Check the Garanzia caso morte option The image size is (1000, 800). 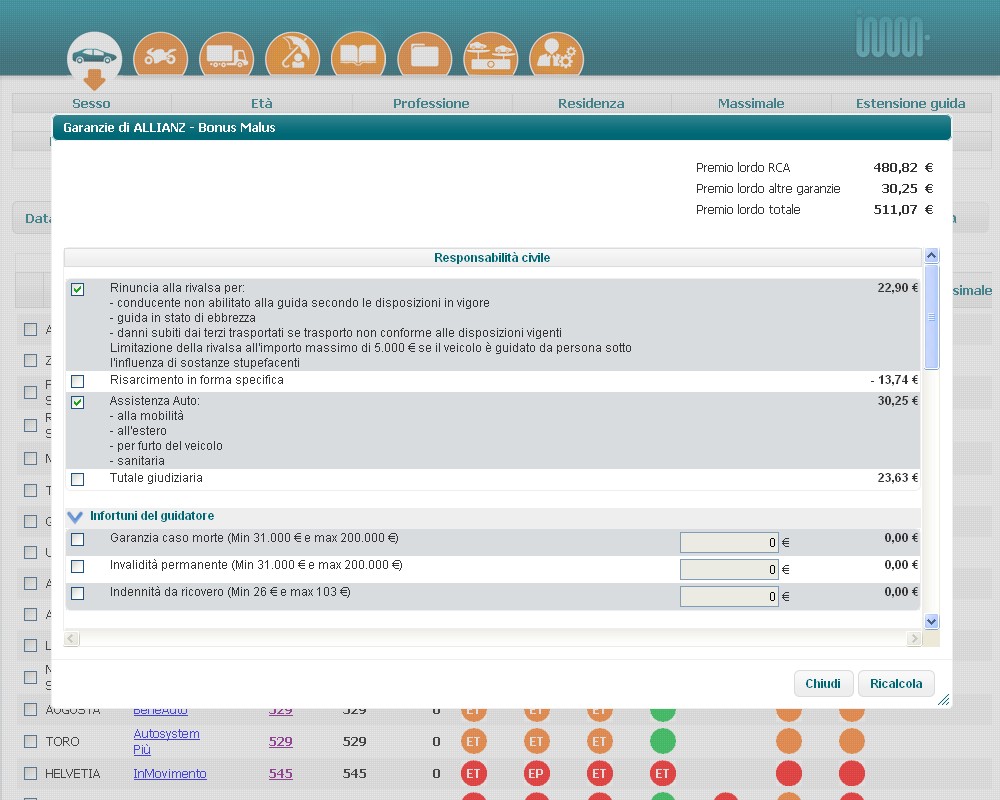78,540
